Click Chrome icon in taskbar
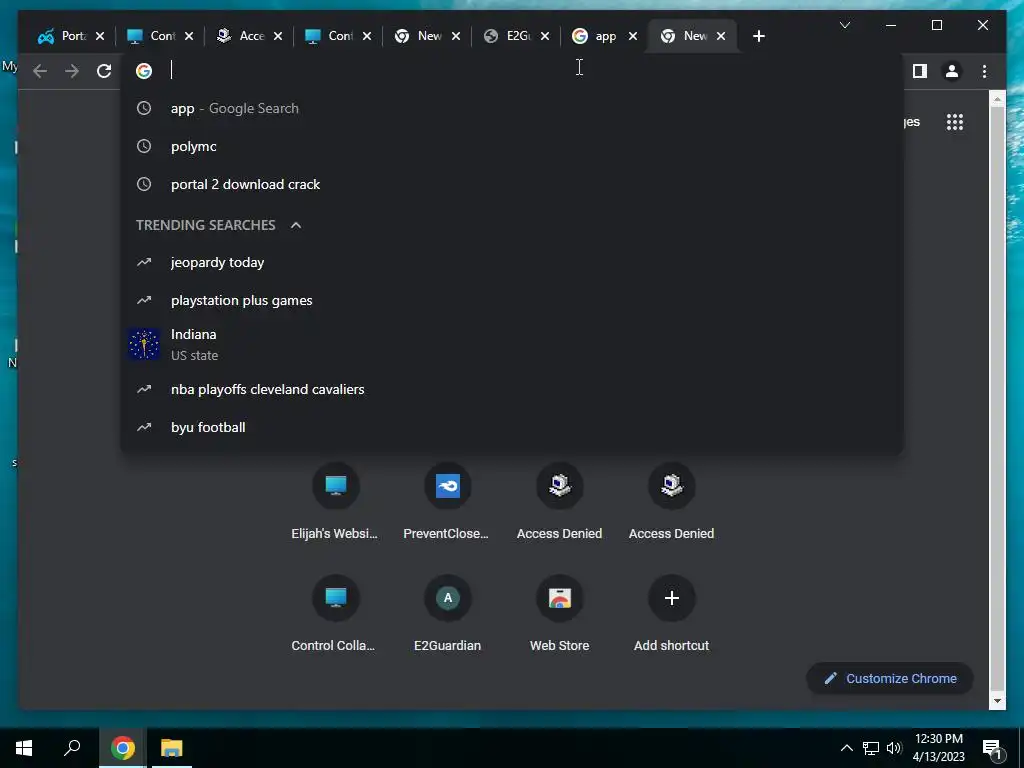Screen dimensions: 1024x768 pyautogui.click(x=123, y=748)
